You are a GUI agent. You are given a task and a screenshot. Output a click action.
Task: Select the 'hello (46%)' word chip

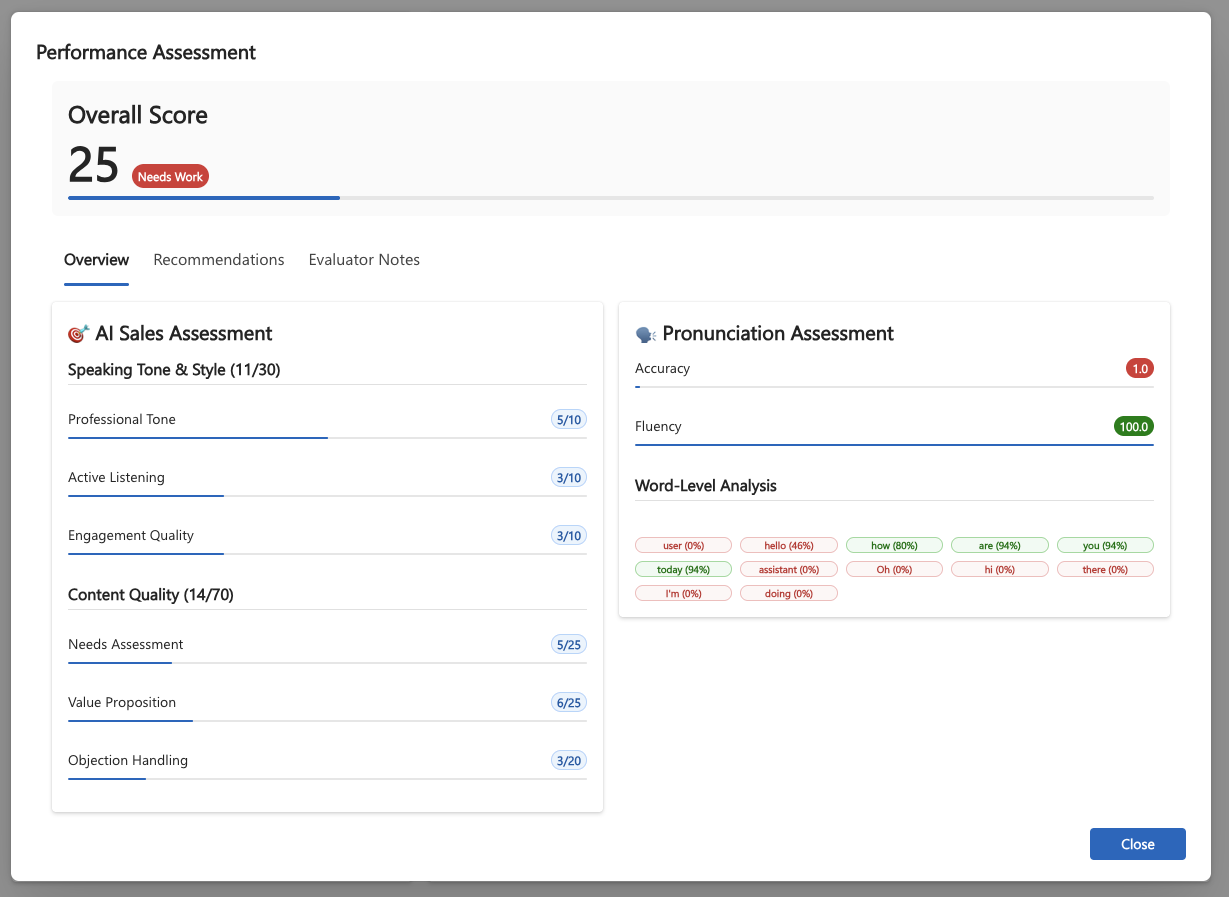click(788, 546)
